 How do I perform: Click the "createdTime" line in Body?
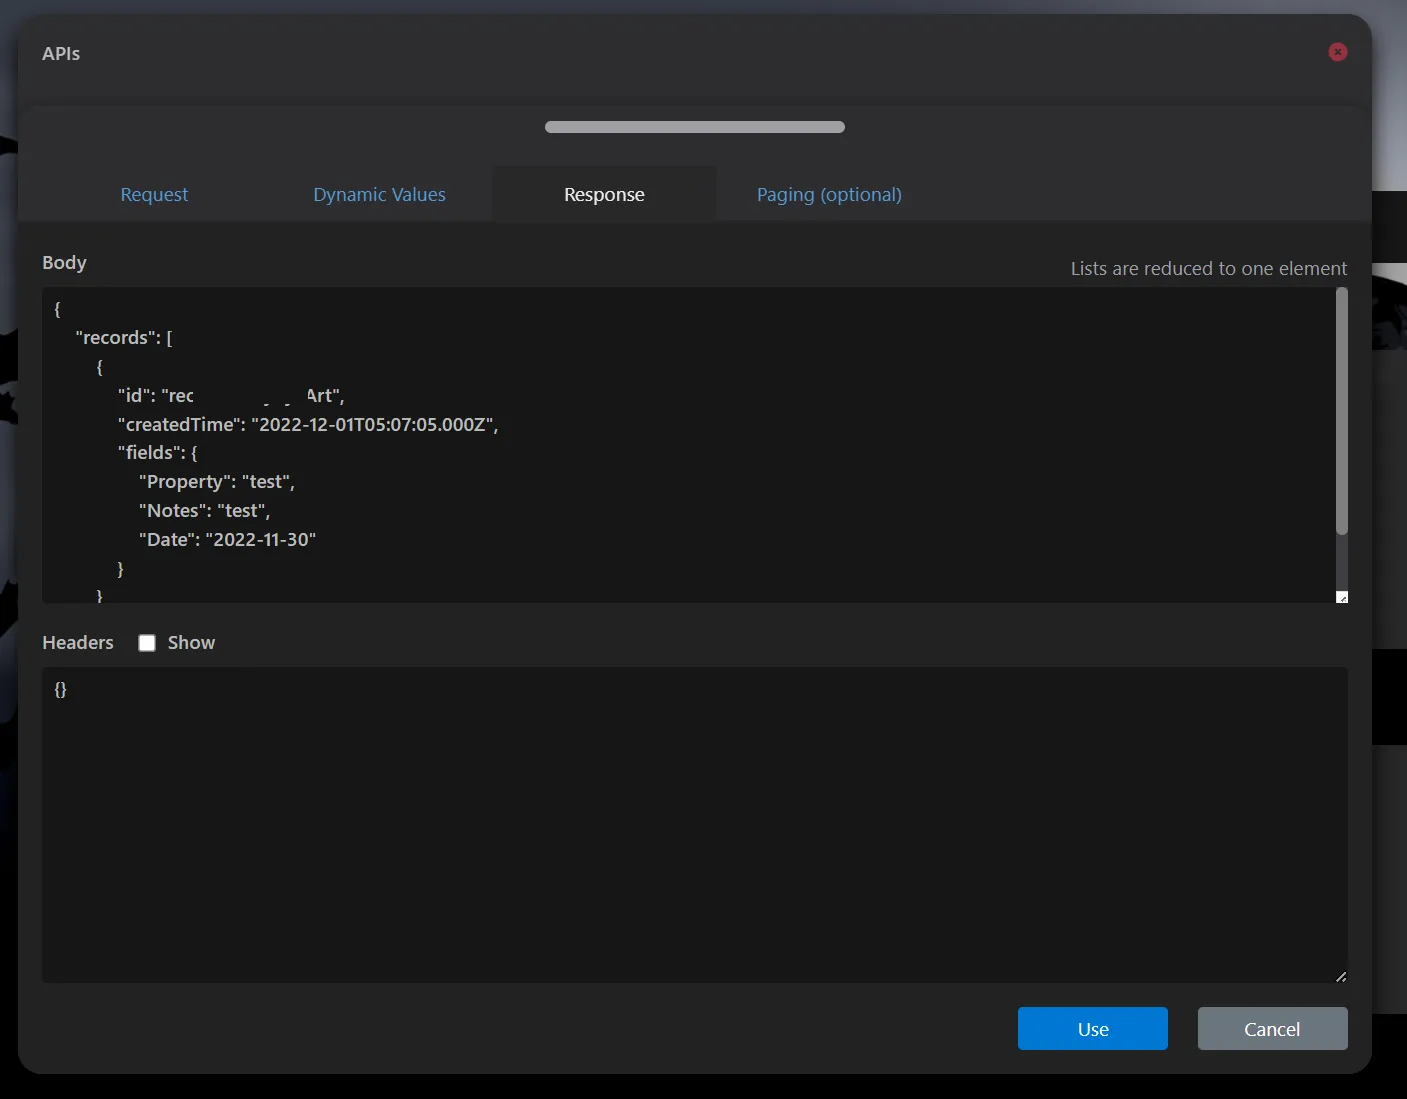tap(307, 424)
